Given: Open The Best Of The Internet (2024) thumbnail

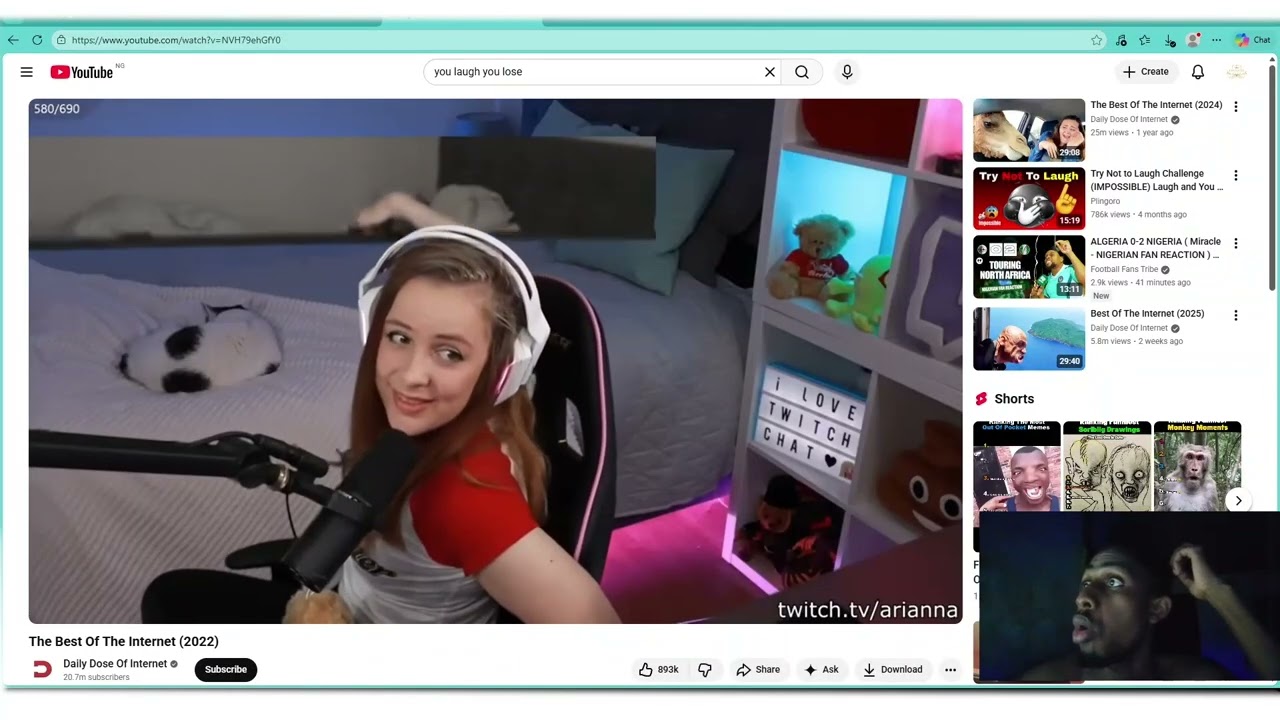Looking at the screenshot, I should 1029,130.
